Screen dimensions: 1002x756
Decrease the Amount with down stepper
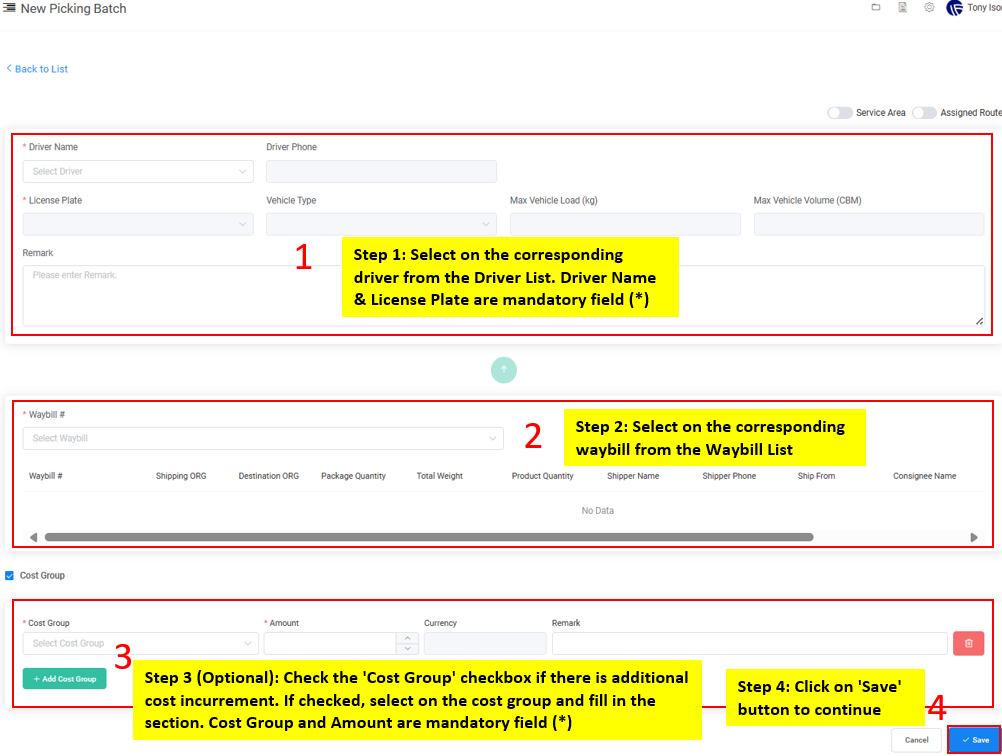pos(407,649)
